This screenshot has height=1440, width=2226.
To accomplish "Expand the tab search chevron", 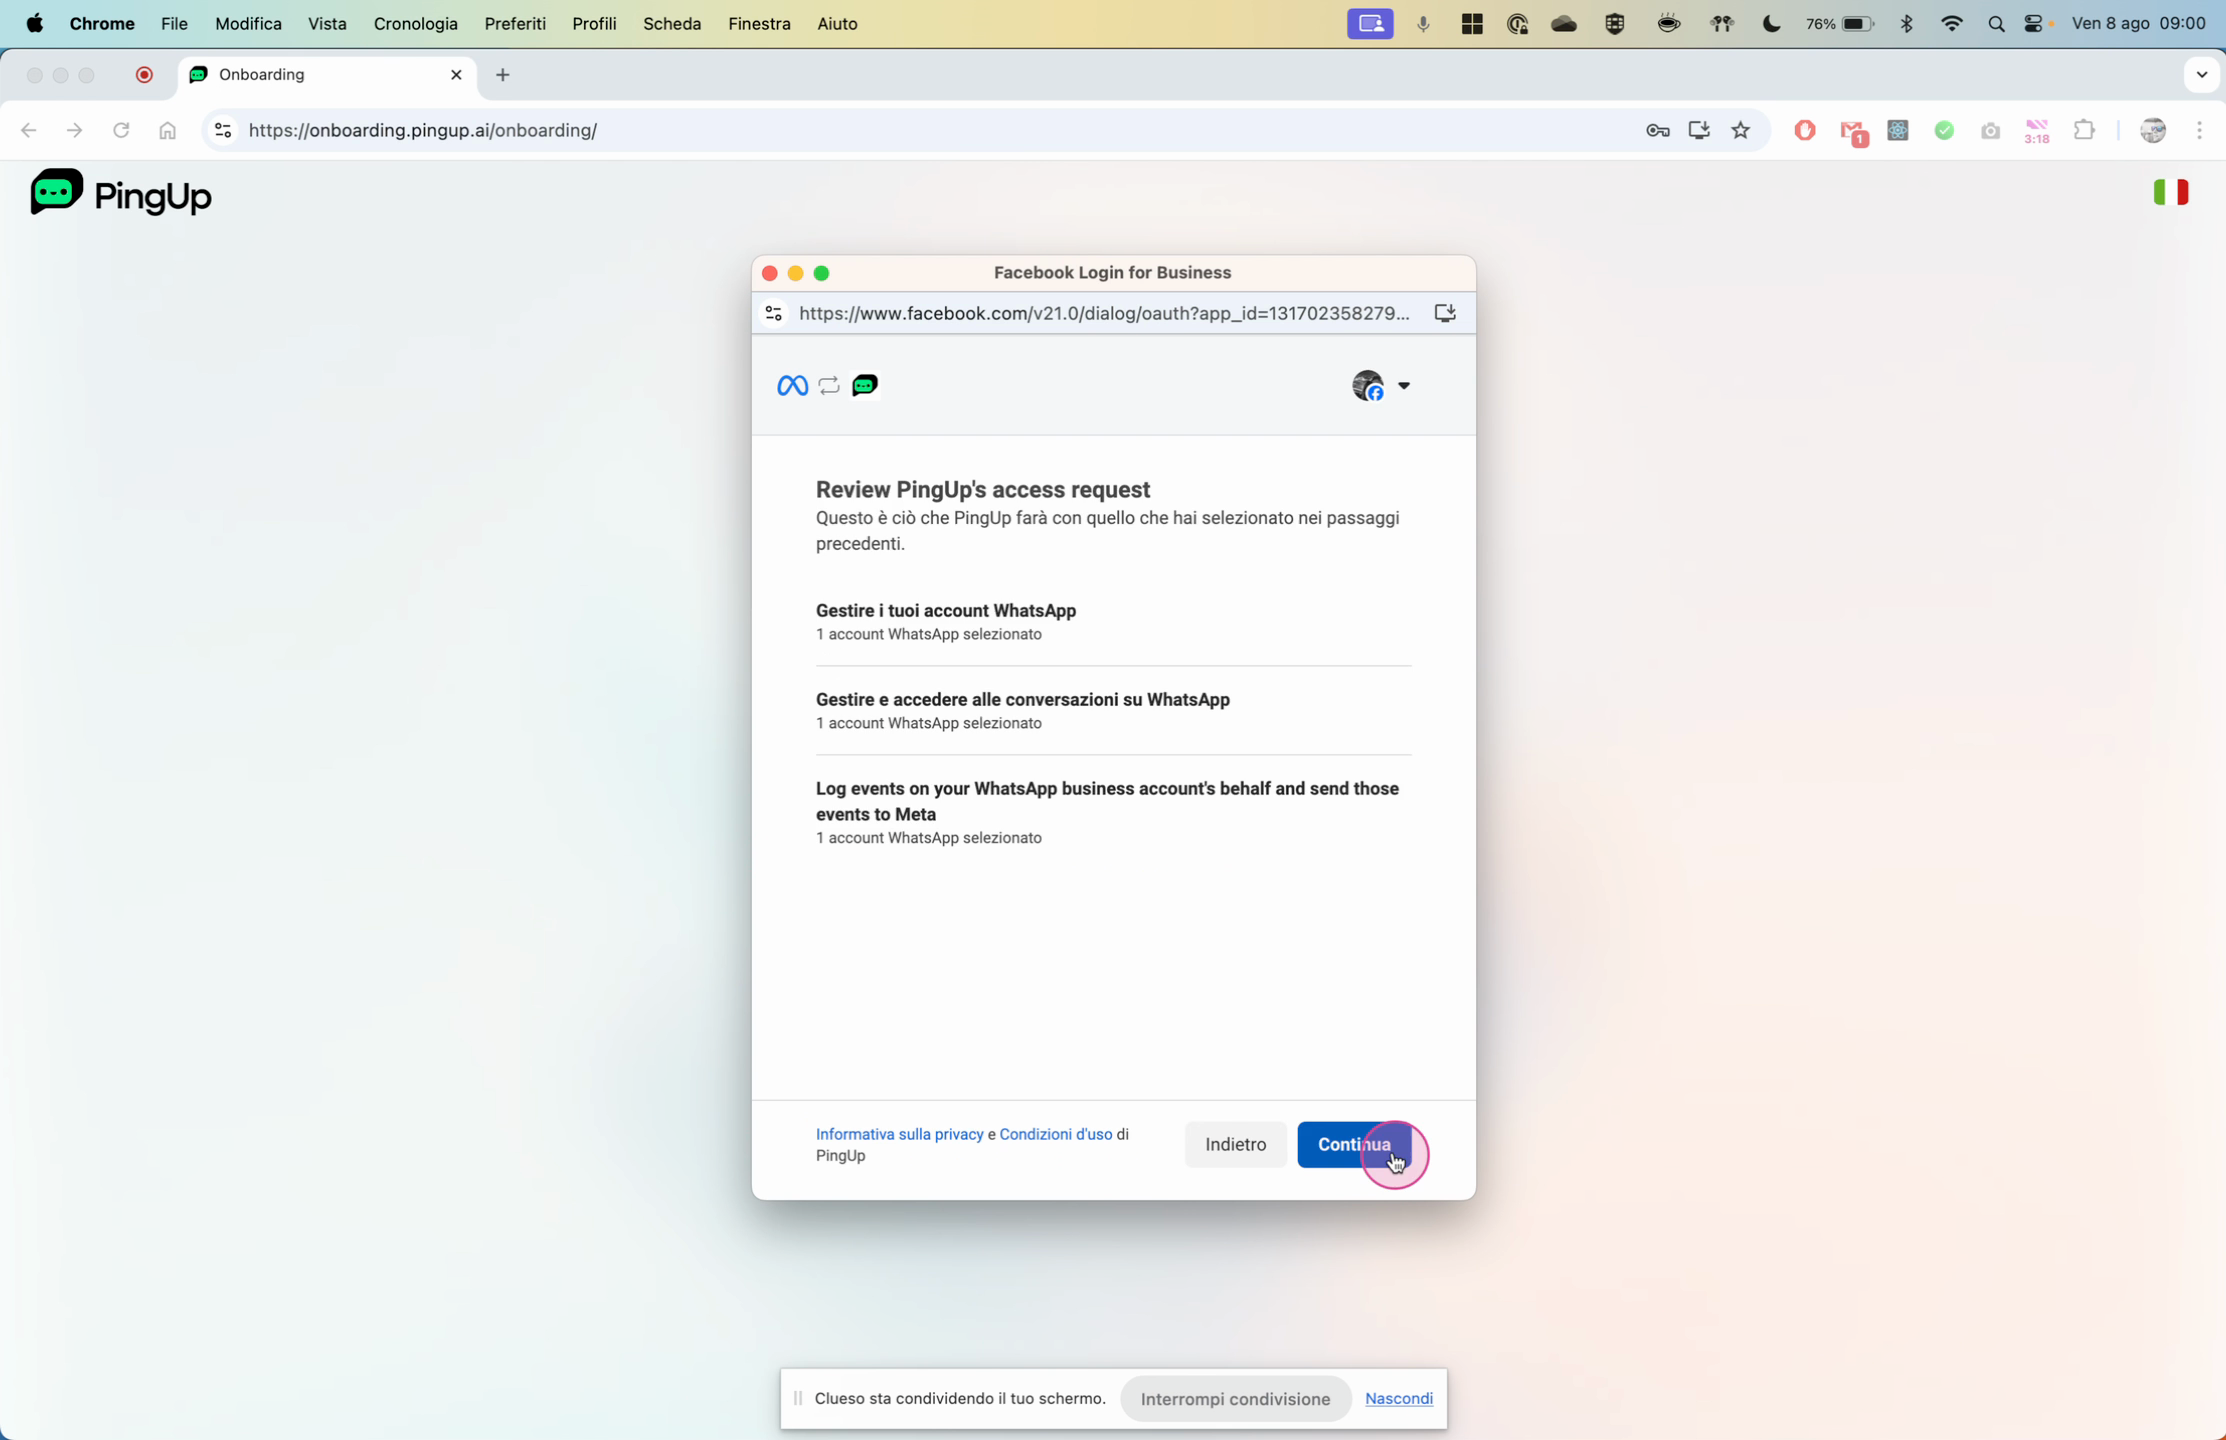I will (2201, 75).
